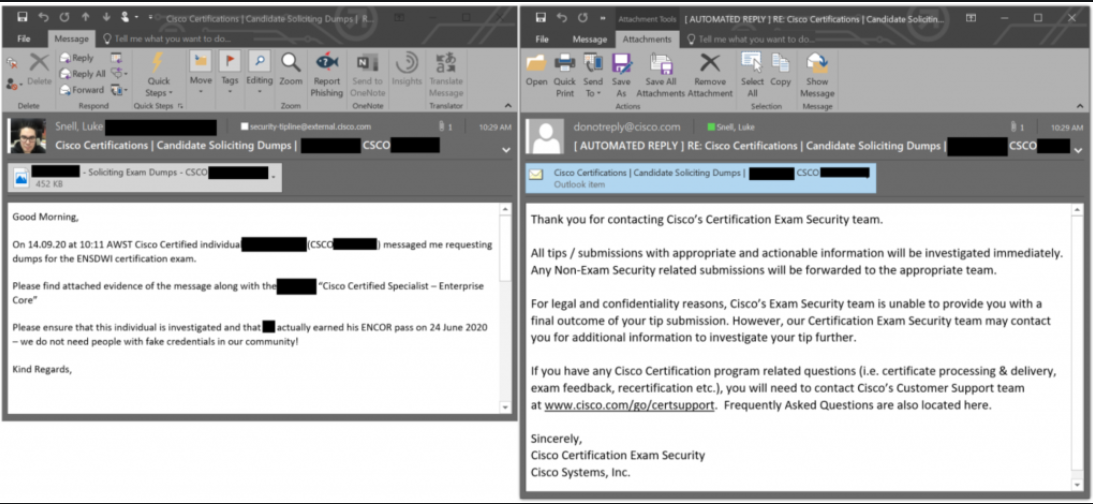The image size is (1093, 504).
Task: Toggle green presence box beside Snell, Luke
Action: [x=711, y=128]
